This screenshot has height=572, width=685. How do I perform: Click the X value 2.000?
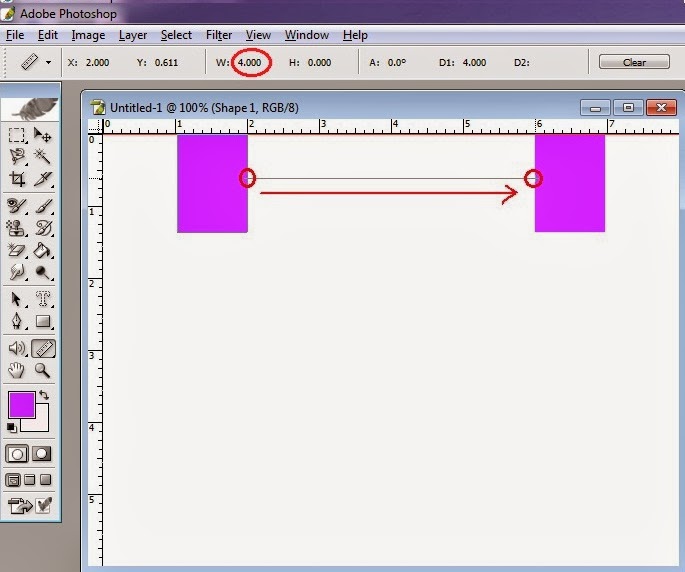click(97, 62)
